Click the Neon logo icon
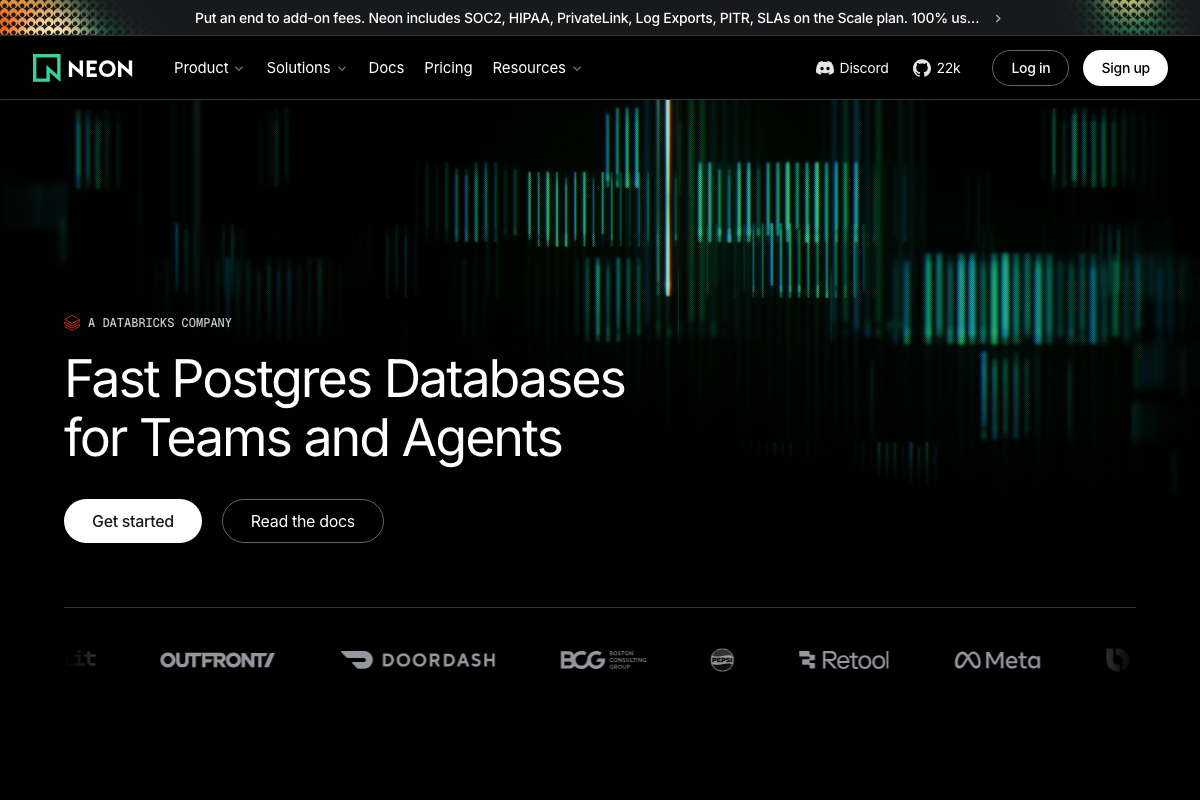 (47, 68)
